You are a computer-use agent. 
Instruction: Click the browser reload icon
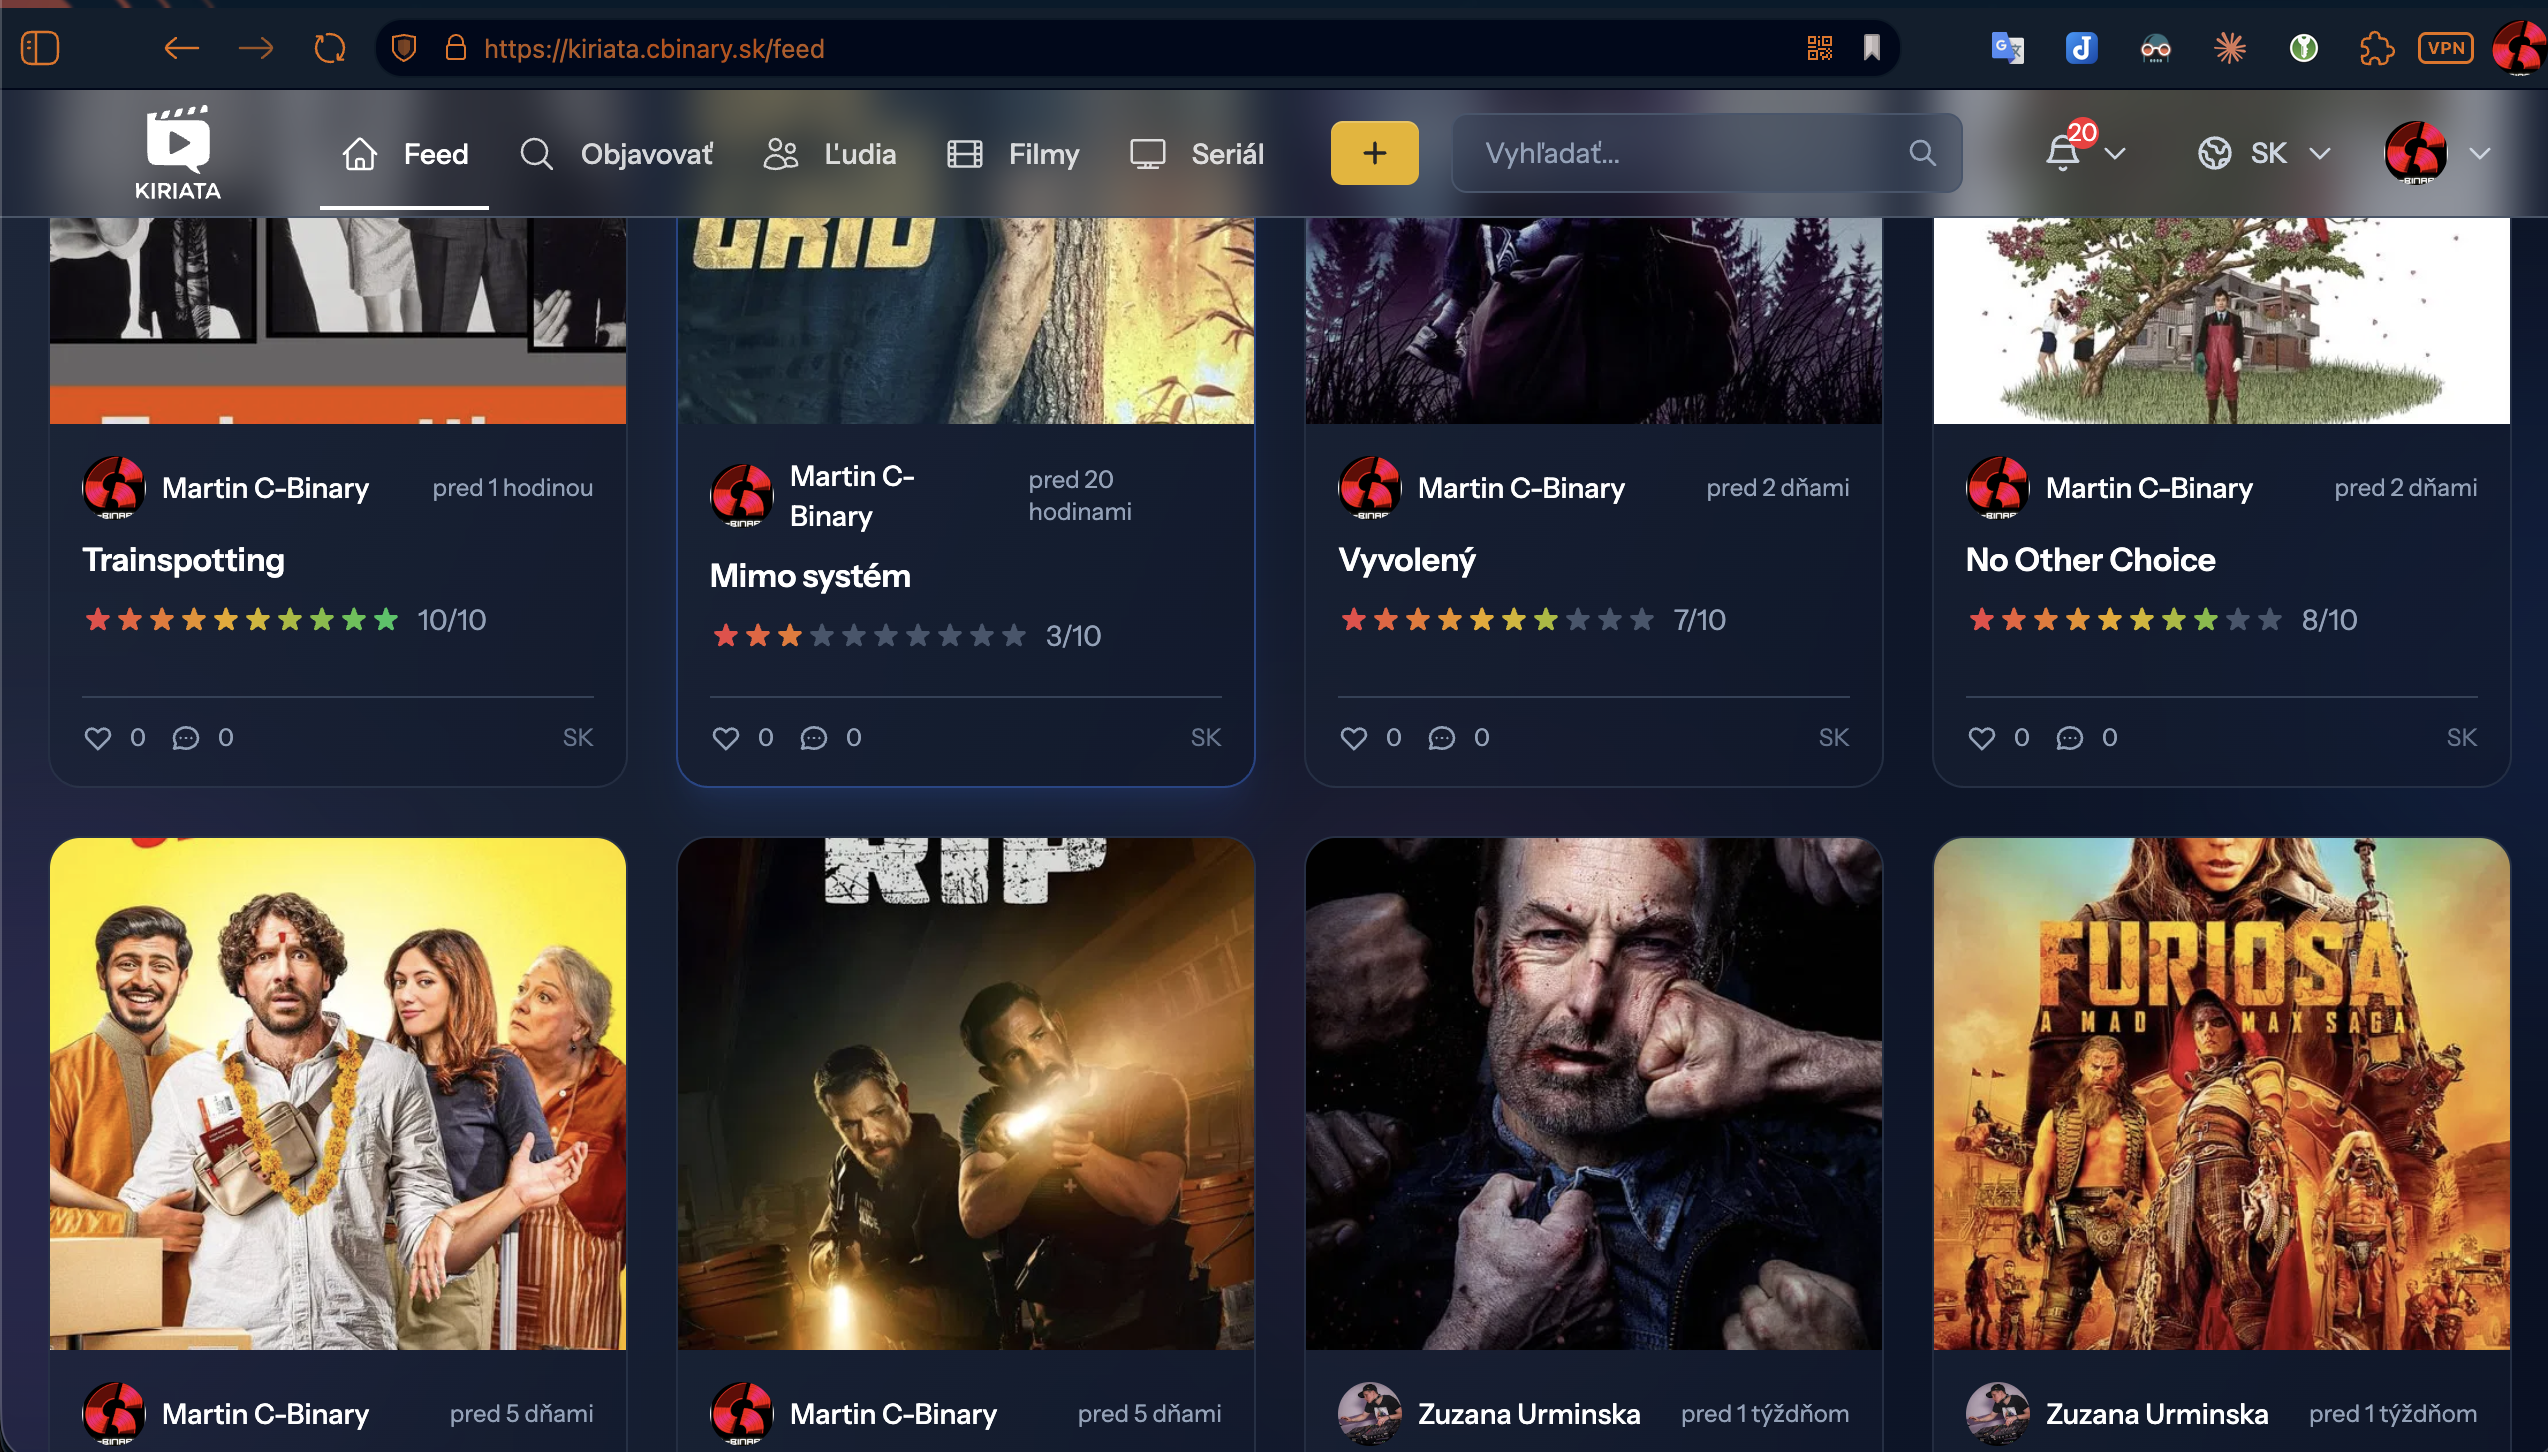tap(329, 48)
